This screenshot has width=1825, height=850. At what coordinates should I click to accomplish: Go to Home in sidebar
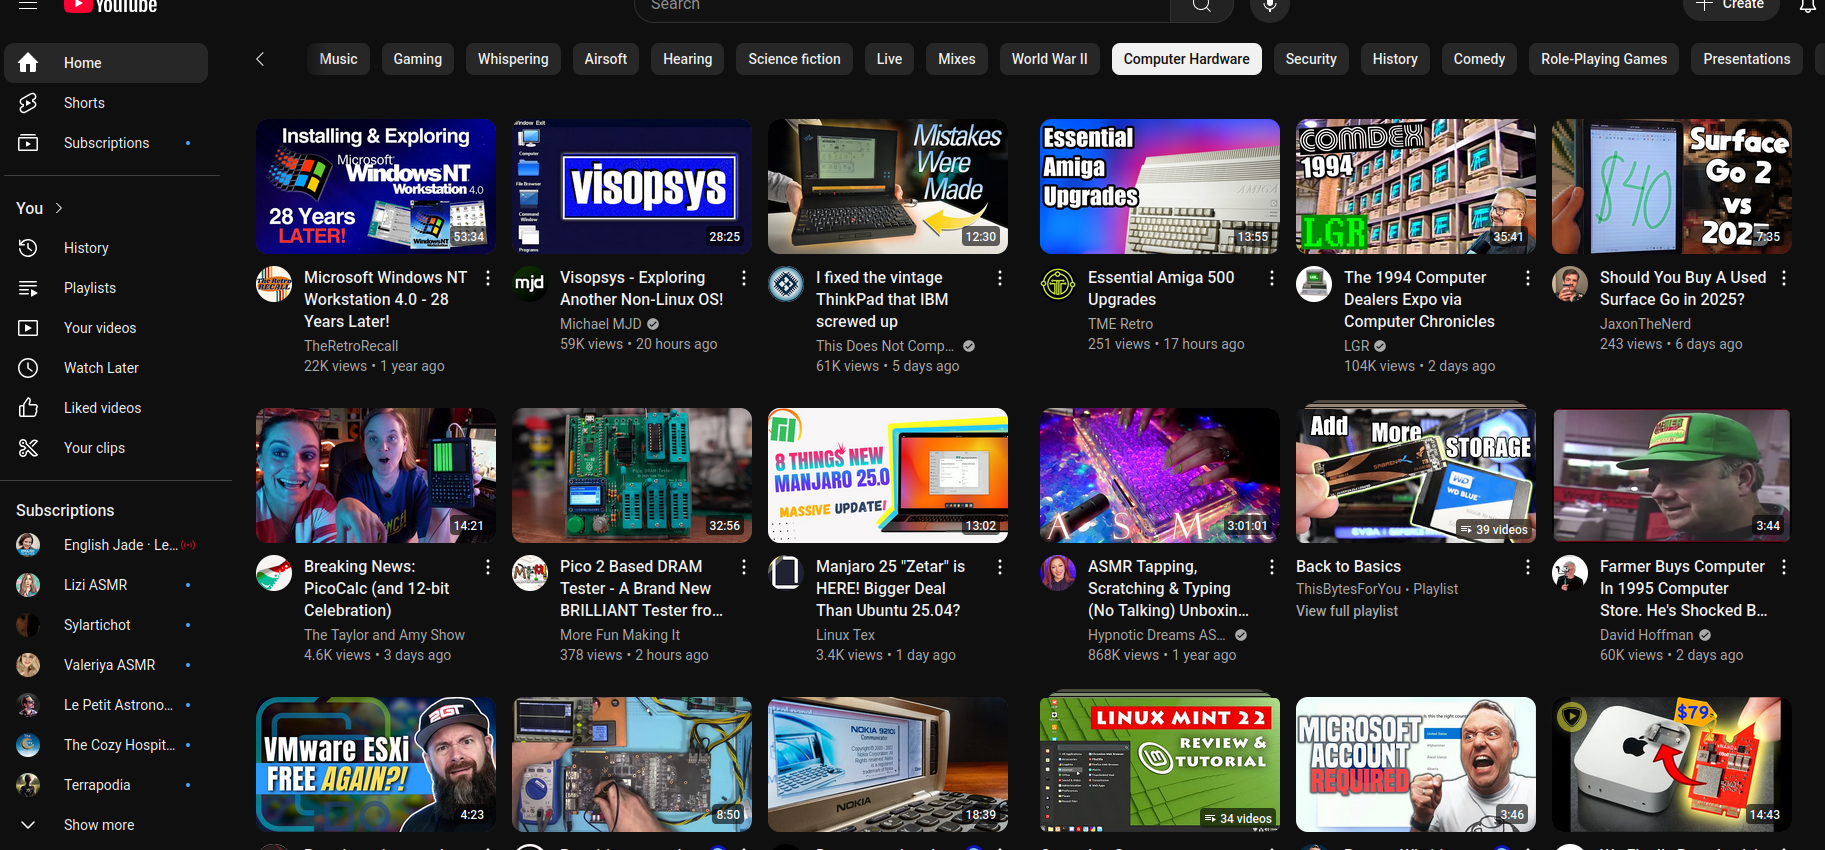(x=106, y=63)
